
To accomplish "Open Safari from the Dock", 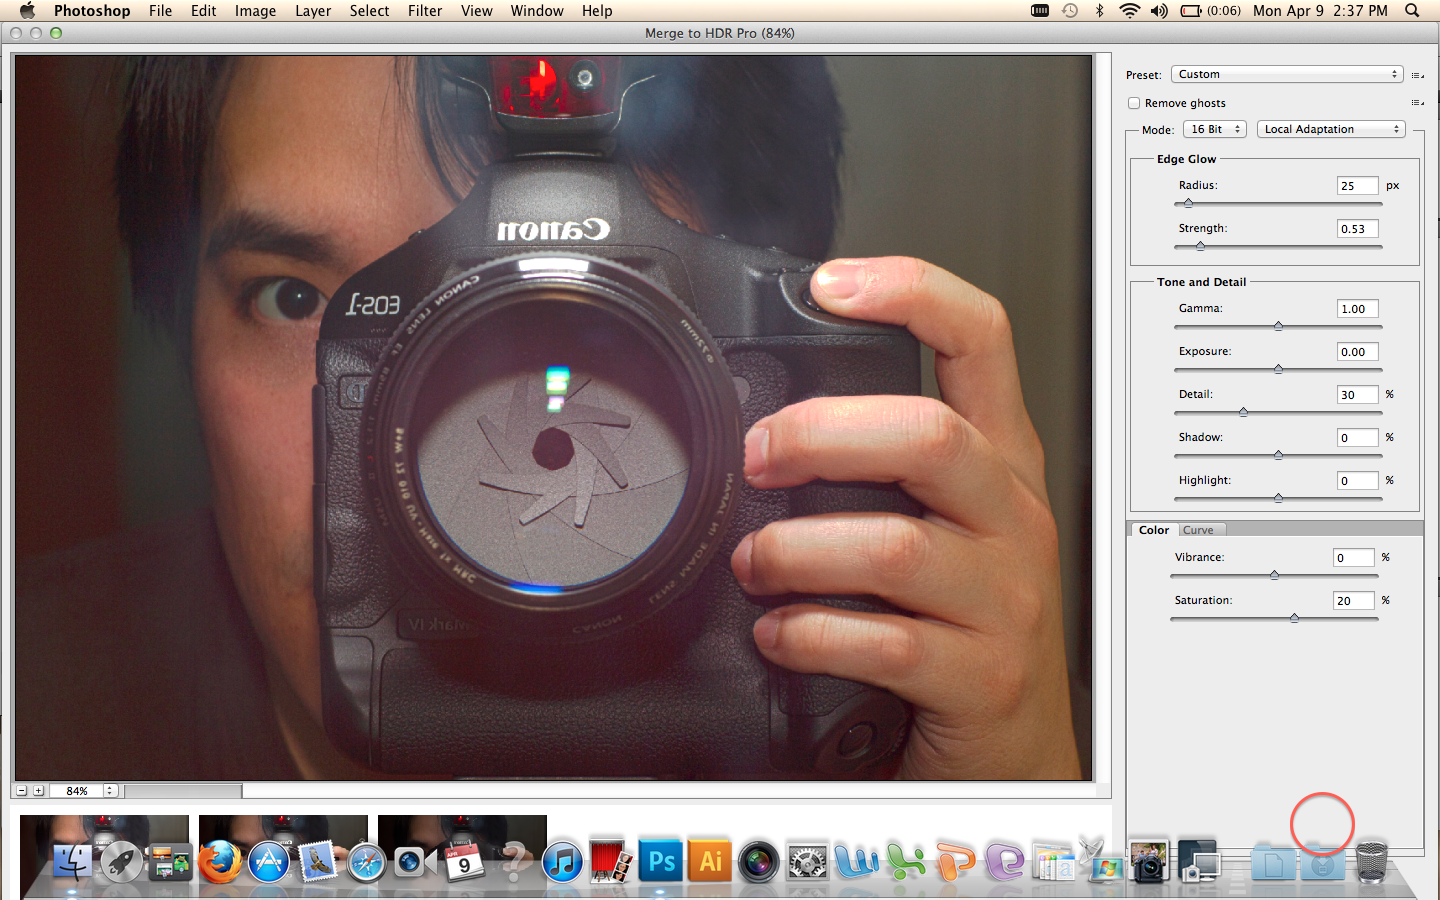I will click(x=366, y=861).
